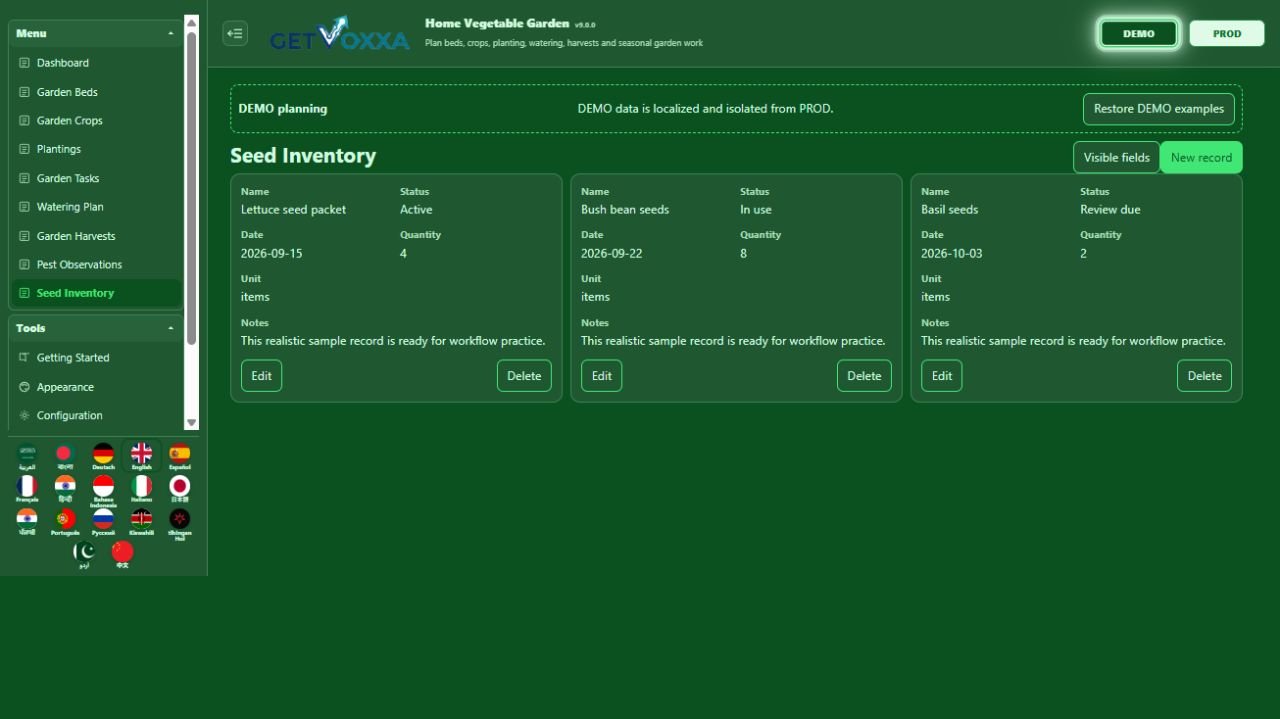Image resolution: width=1280 pixels, height=719 pixels.
Task: Click the sidebar scrollbar down arrow
Action: [192, 423]
